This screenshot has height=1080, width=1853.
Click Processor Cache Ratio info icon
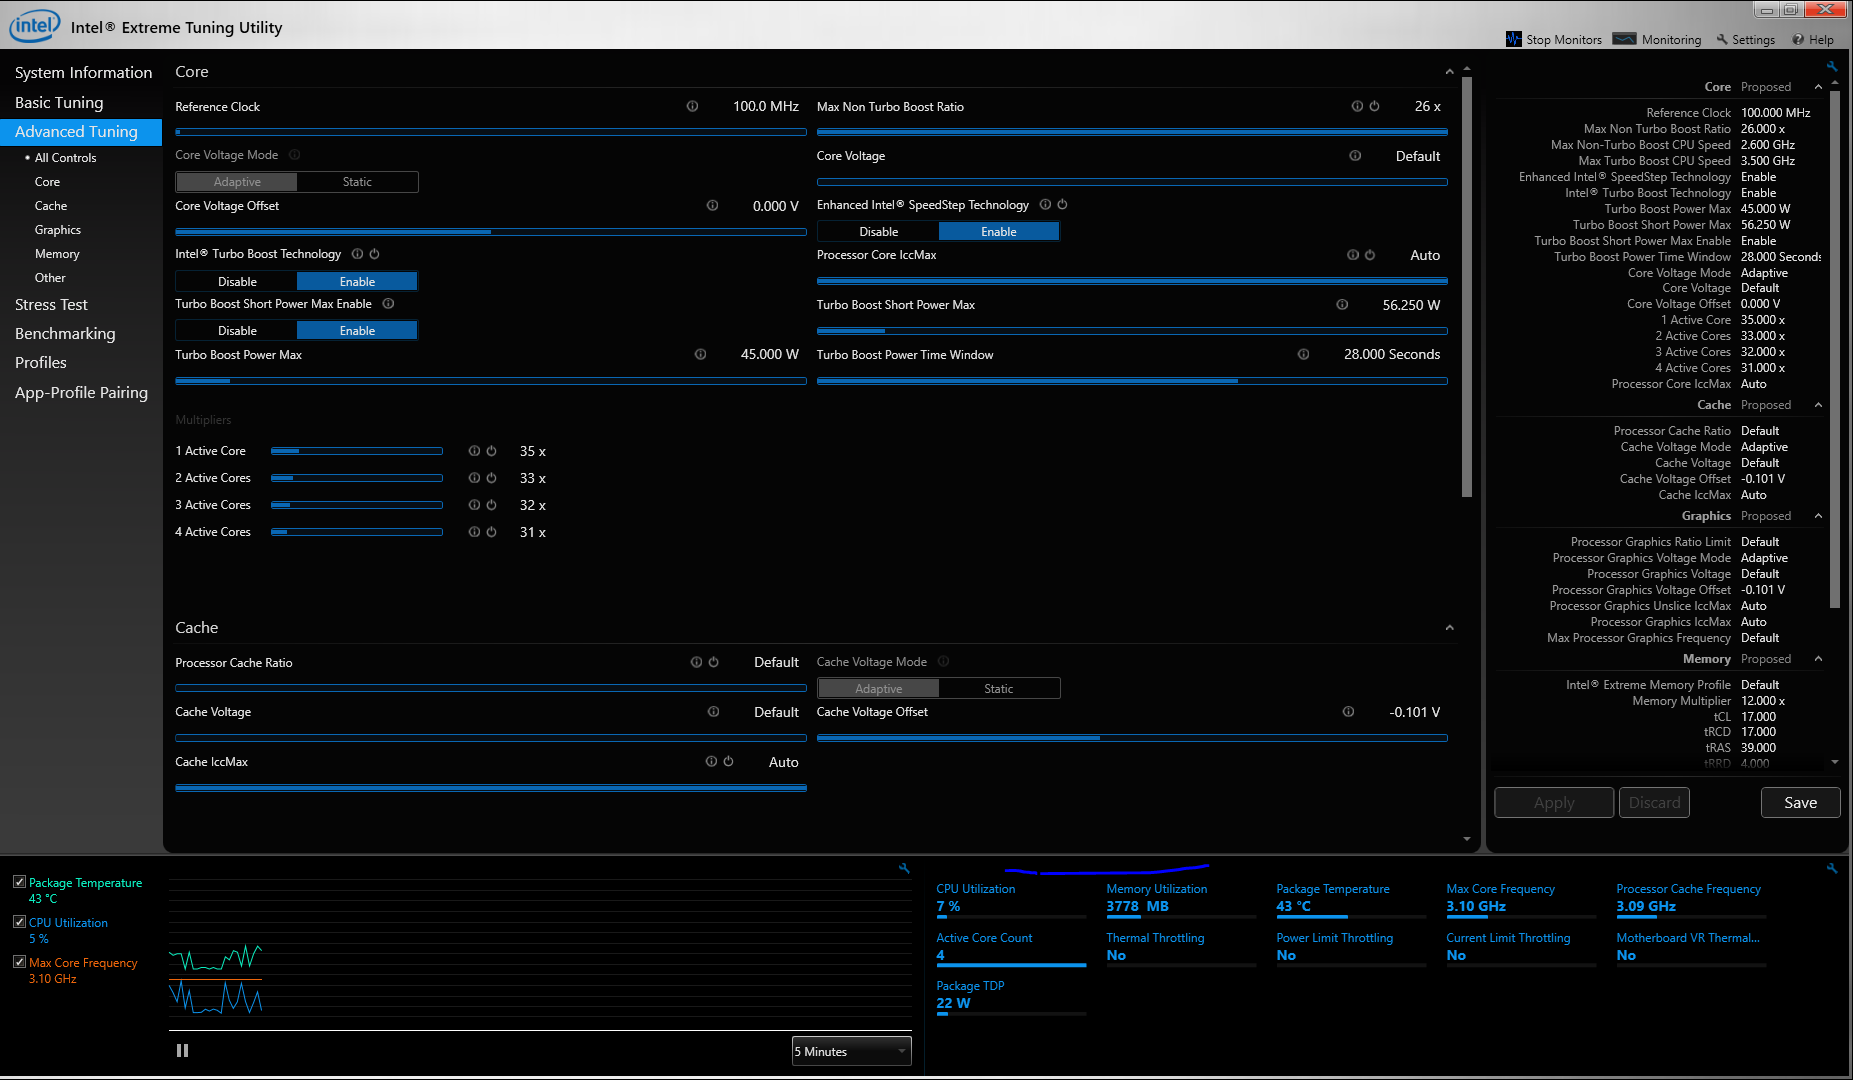696,662
